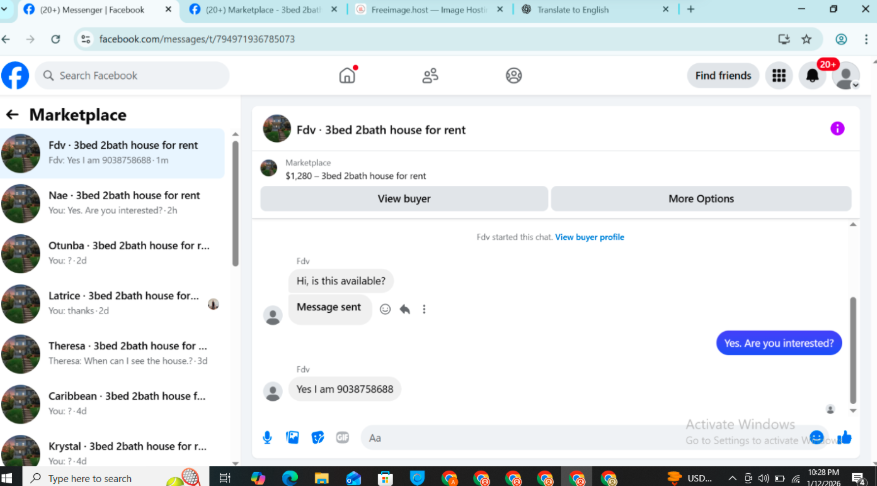Image resolution: width=877 pixels, height=486 pixels.
Task: Close the Freeimage.host tab
Action: (x=500, y=10)
